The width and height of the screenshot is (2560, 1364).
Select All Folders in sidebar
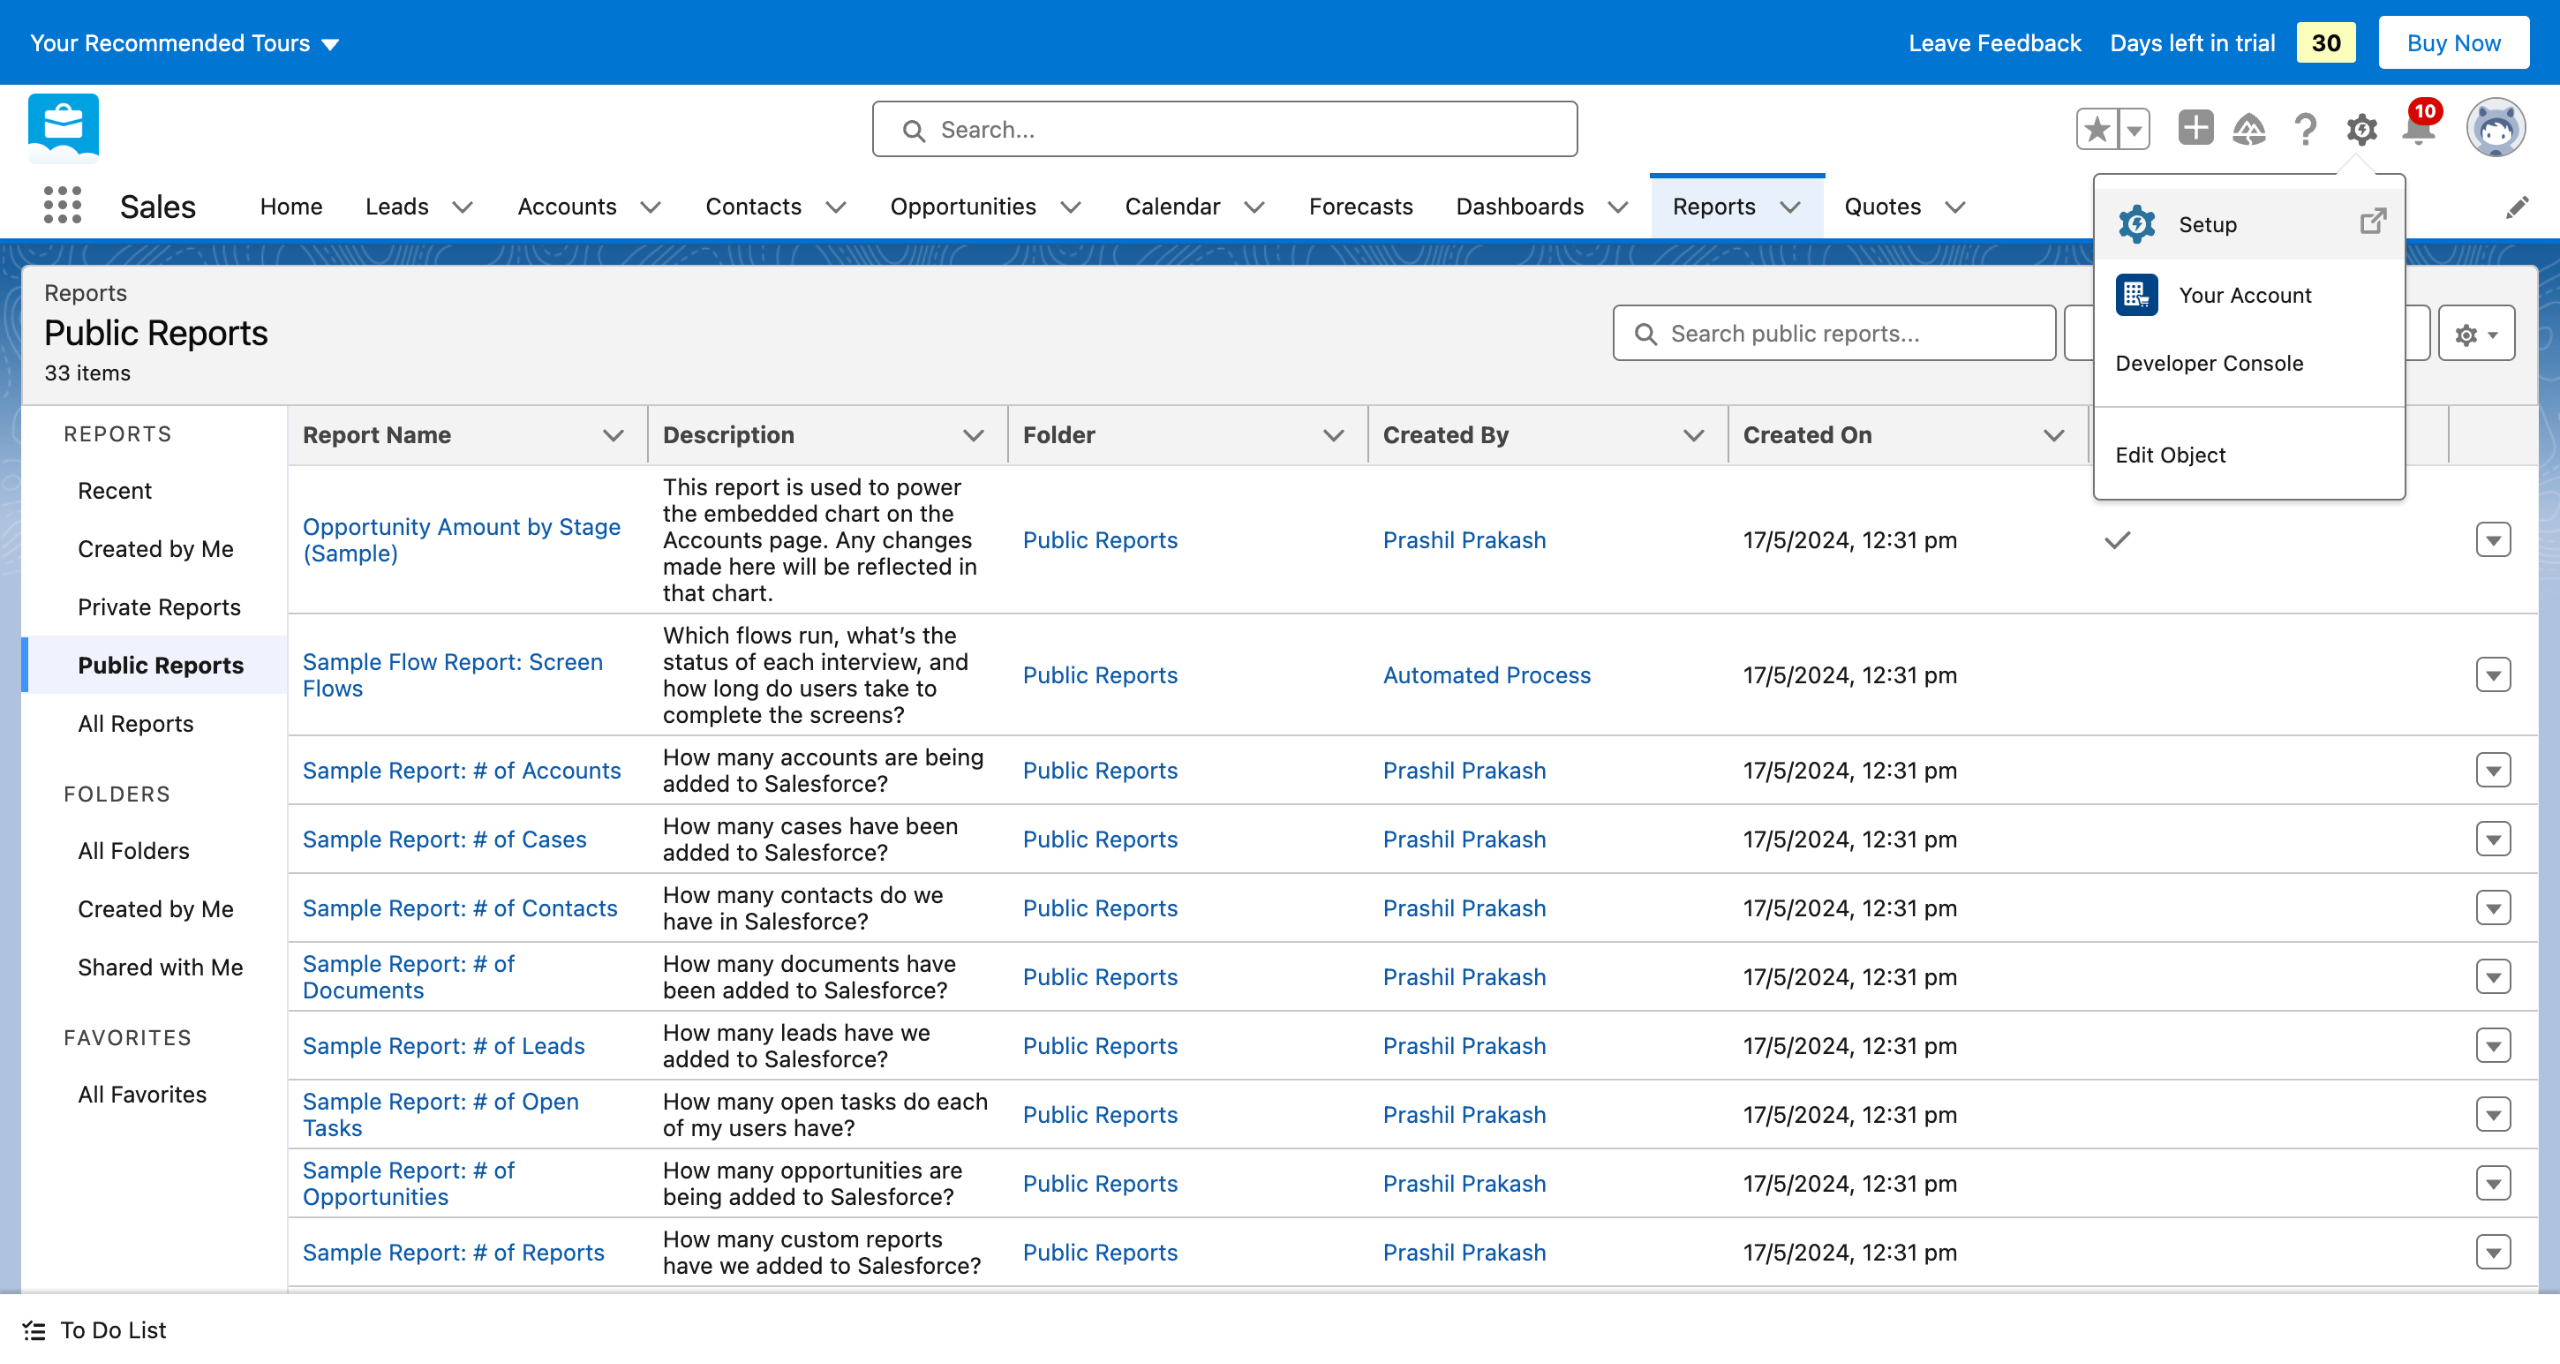133,851
